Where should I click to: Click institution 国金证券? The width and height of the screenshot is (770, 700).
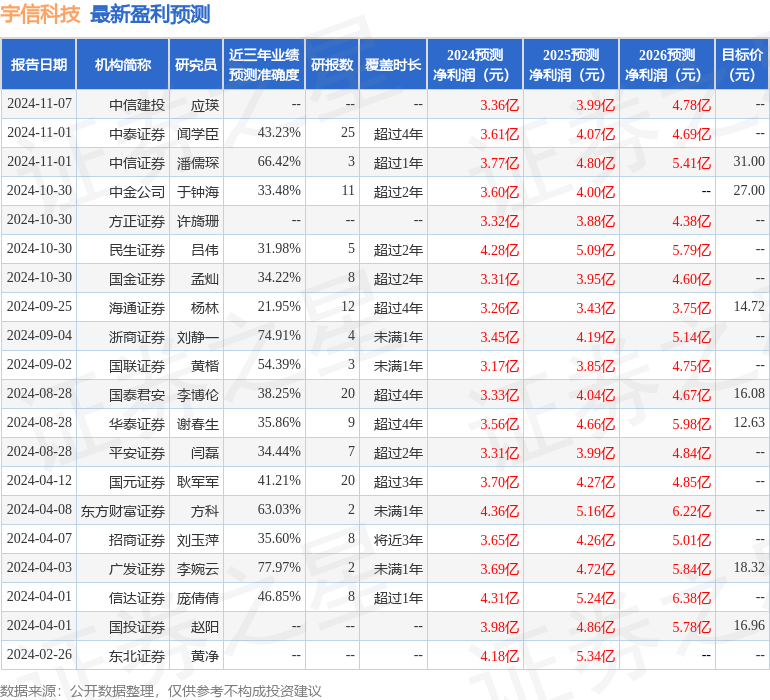137,279
